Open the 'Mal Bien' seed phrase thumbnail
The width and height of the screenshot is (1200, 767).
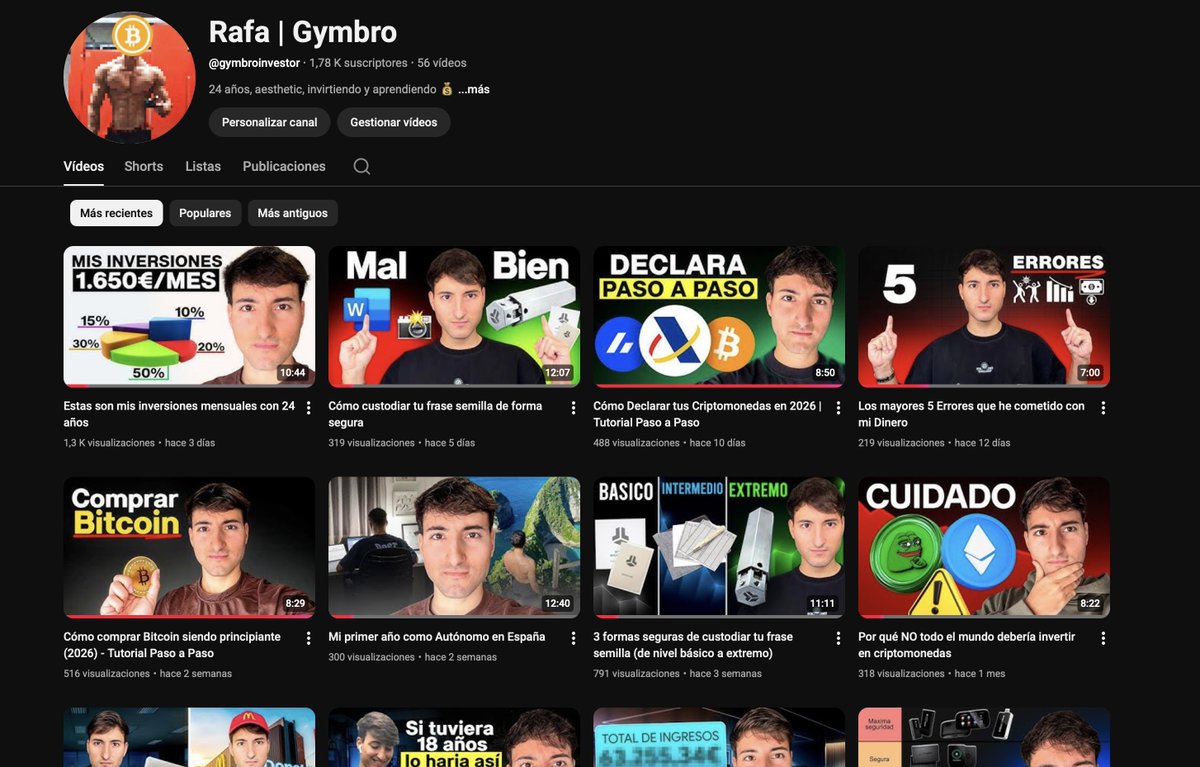tap(454, 316)
